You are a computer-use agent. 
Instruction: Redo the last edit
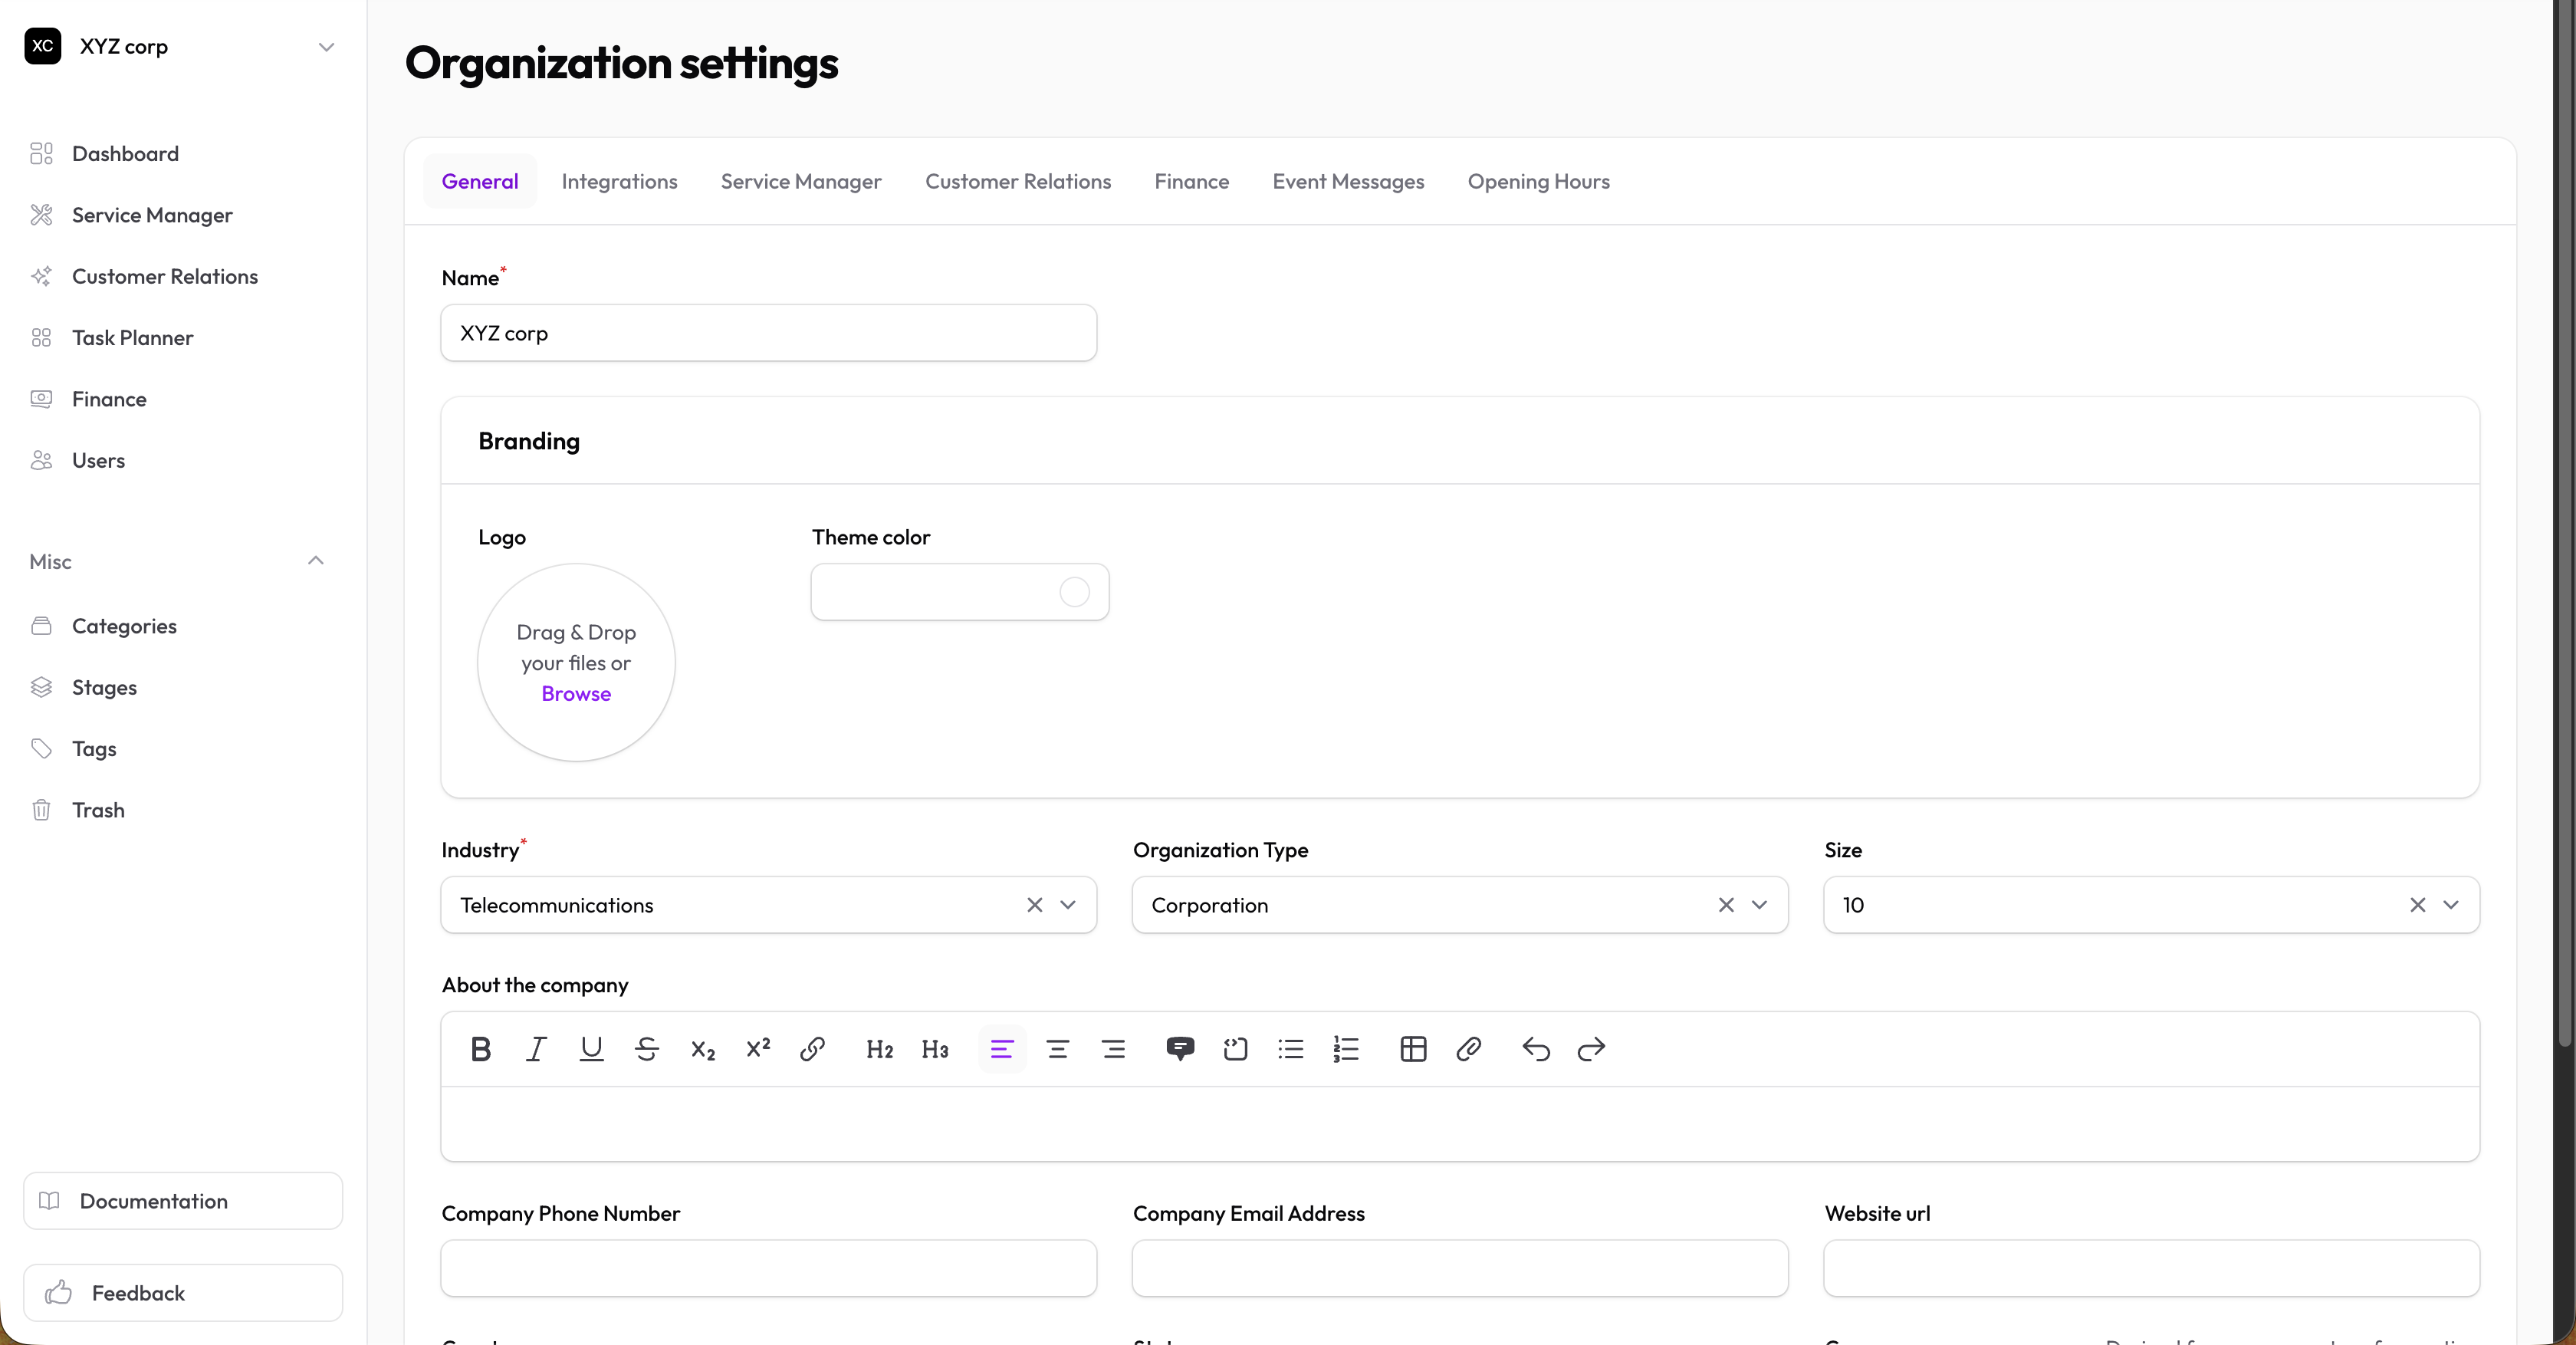(x=1591, y=1049)
